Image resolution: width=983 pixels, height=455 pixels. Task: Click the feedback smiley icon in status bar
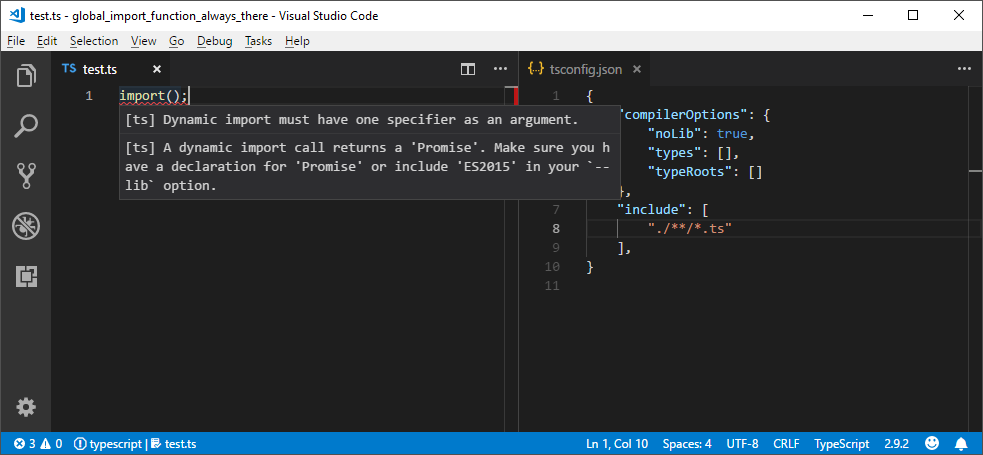pyautogui.click(x=932, y=444)
